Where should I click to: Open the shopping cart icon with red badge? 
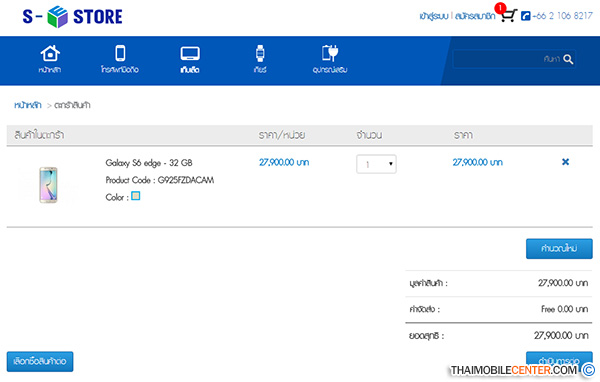[508, 15]
